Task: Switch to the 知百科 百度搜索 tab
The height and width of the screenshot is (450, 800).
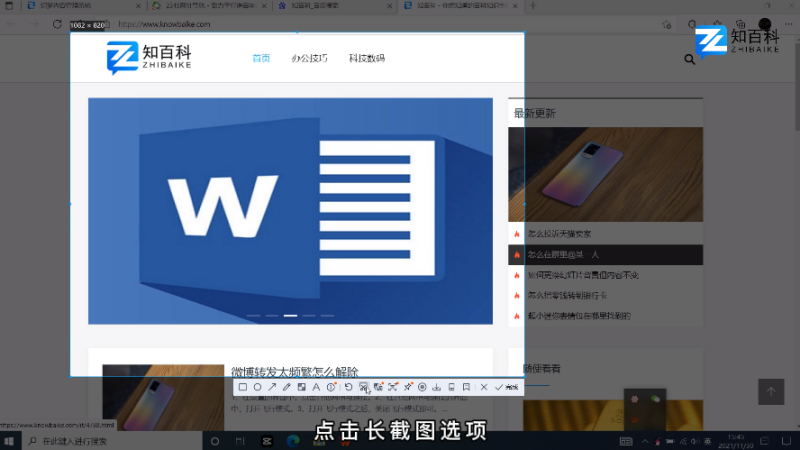Action: (334, 6)
